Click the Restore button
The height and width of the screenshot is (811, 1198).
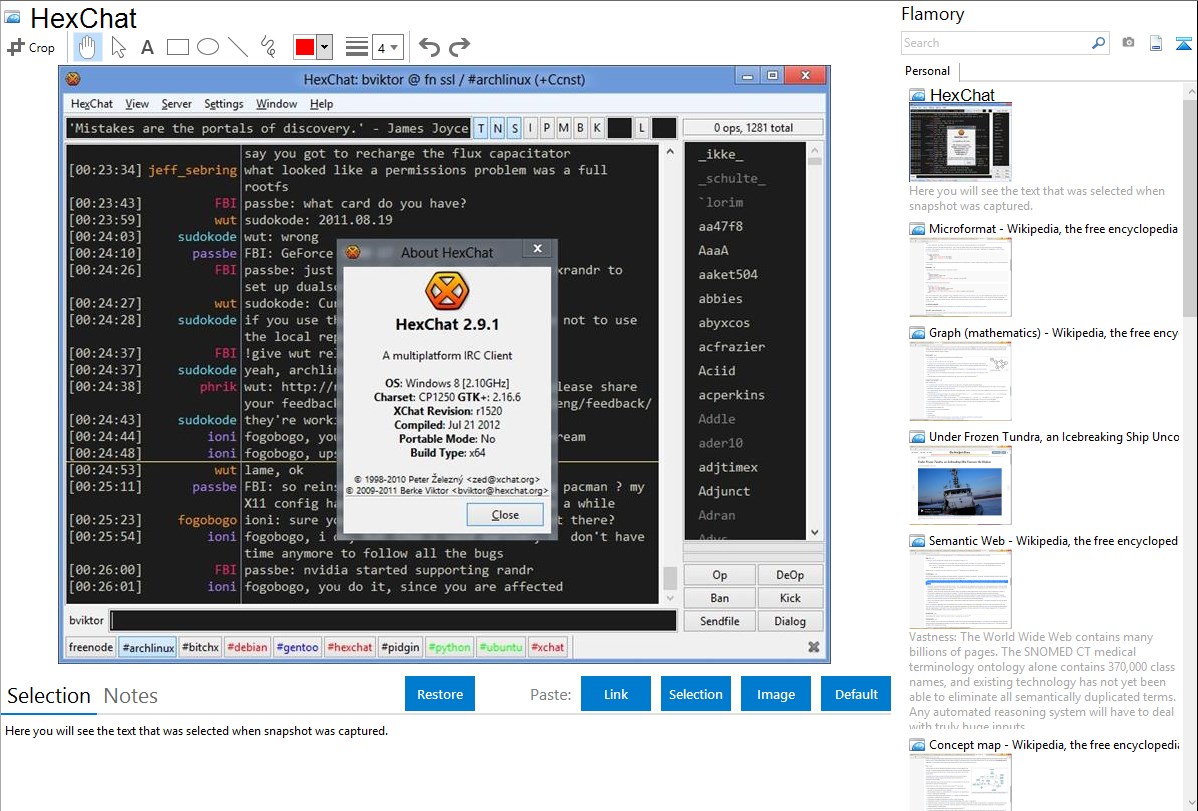(x=440, y=694)
